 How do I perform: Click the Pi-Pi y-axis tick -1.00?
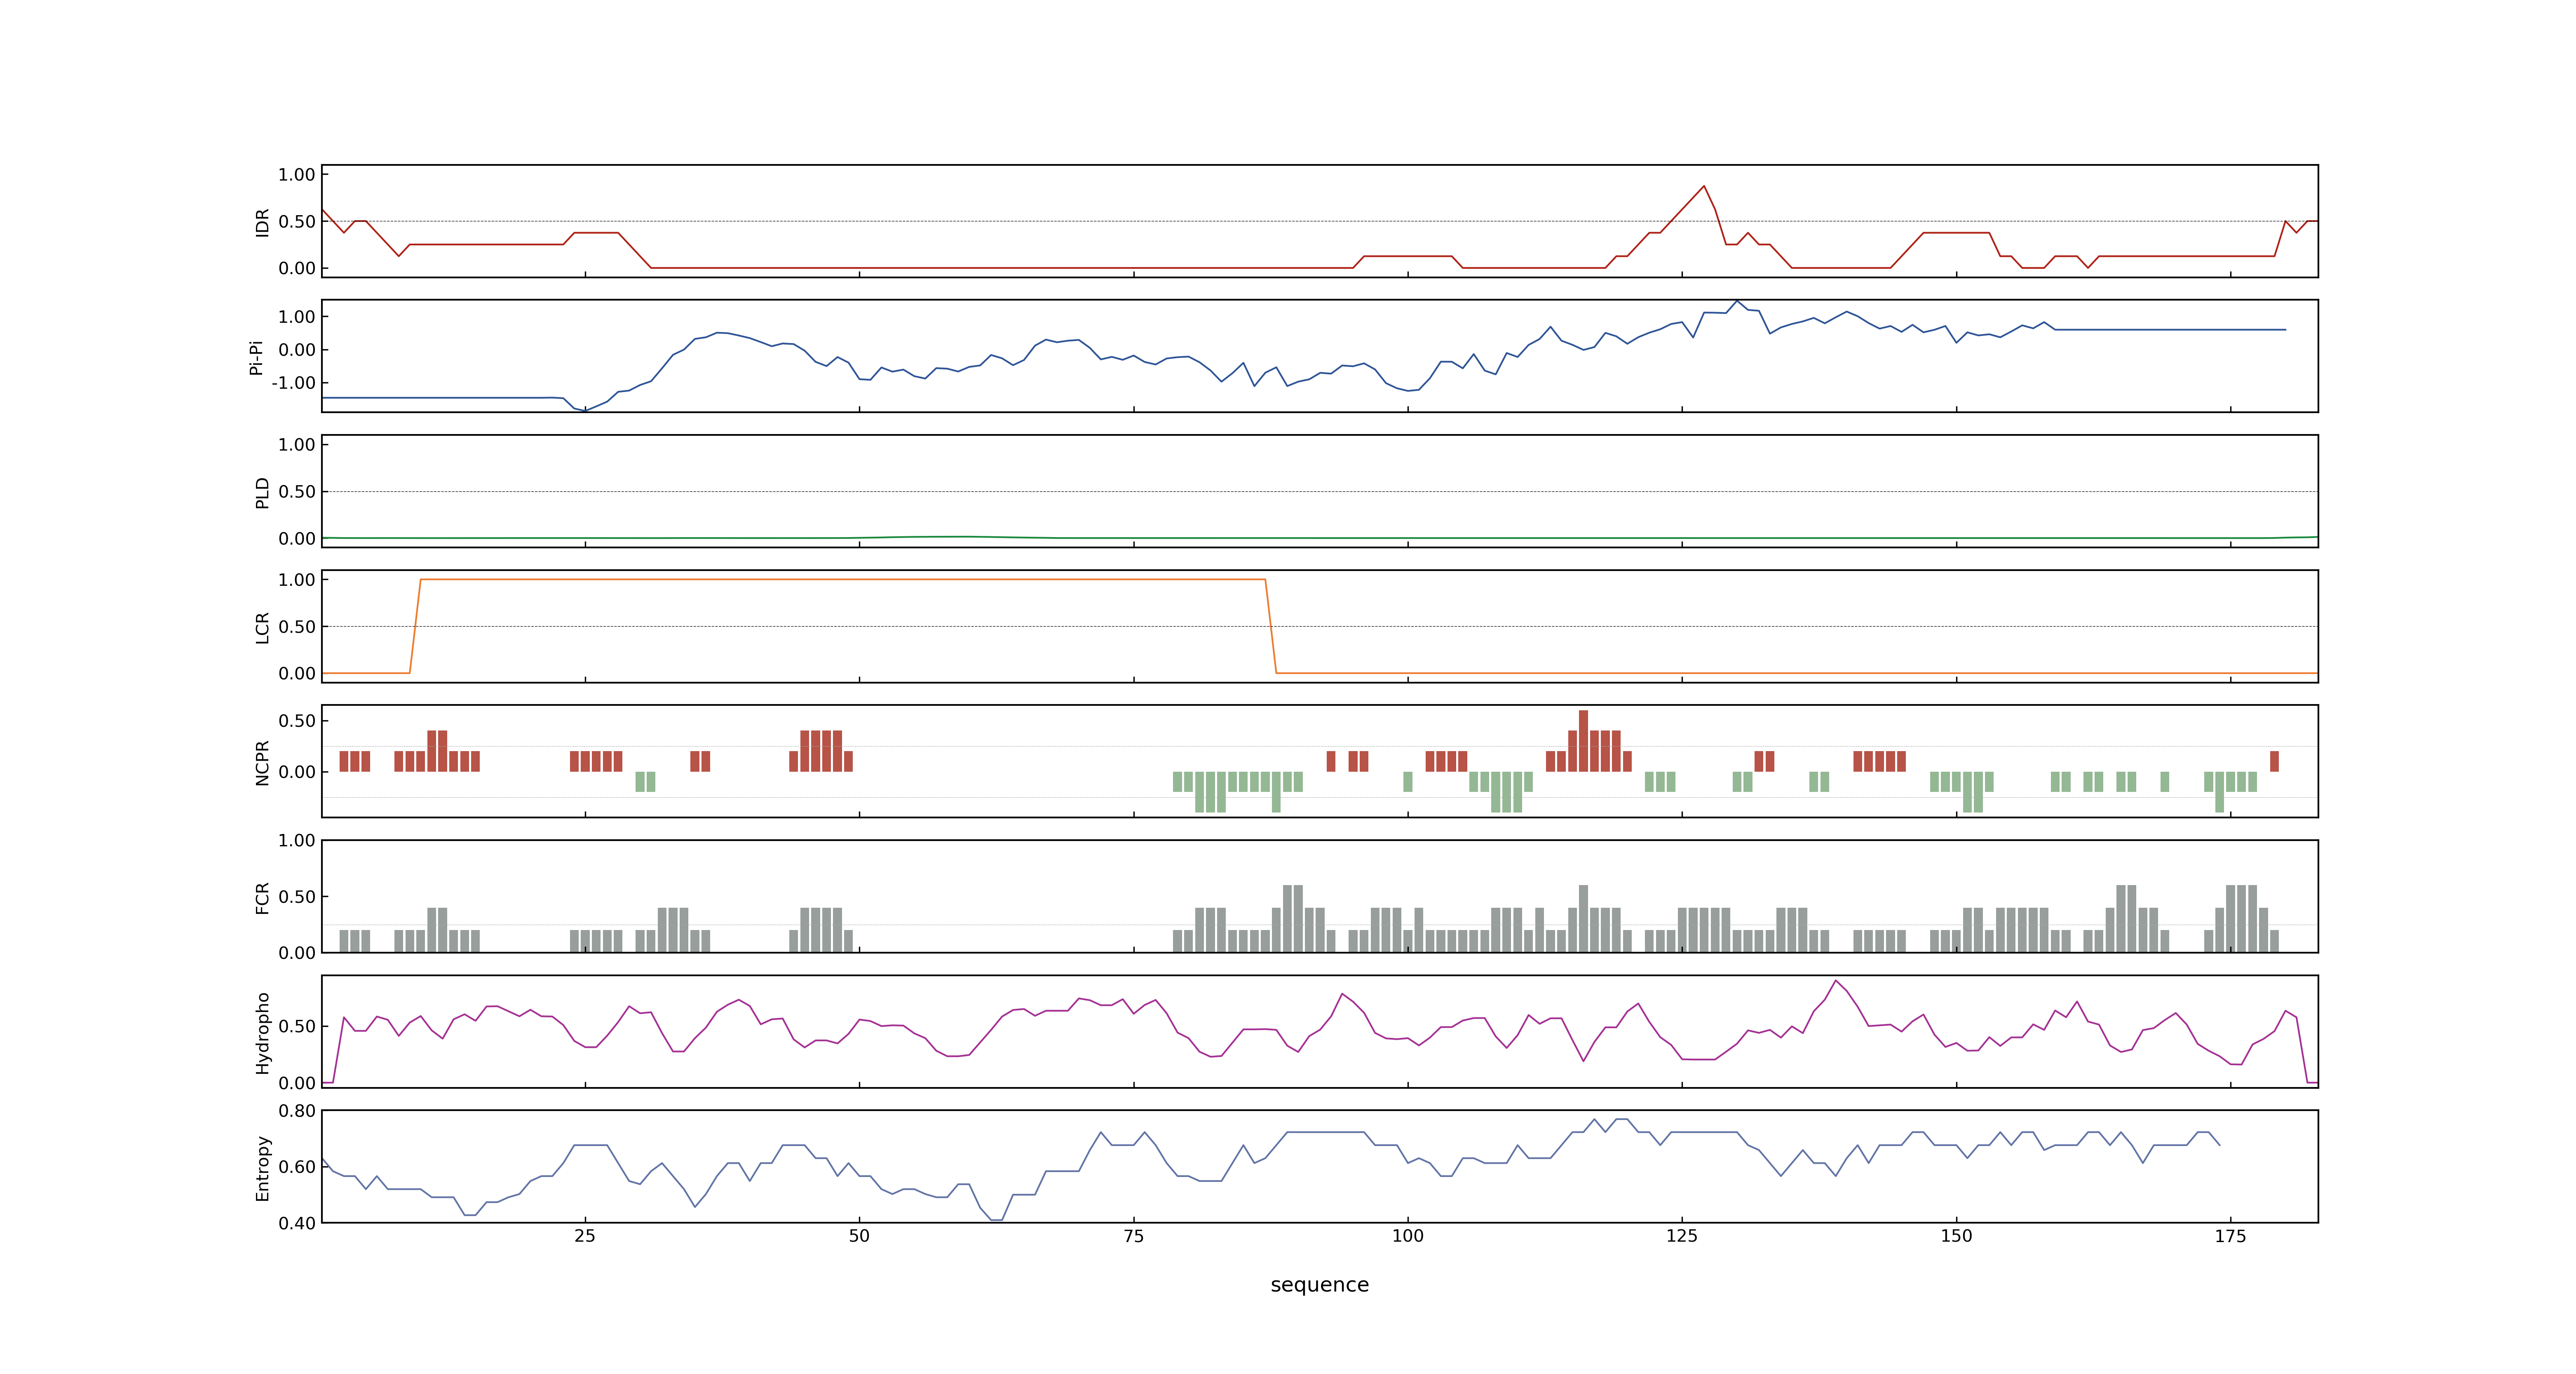(x=294, y=383)
